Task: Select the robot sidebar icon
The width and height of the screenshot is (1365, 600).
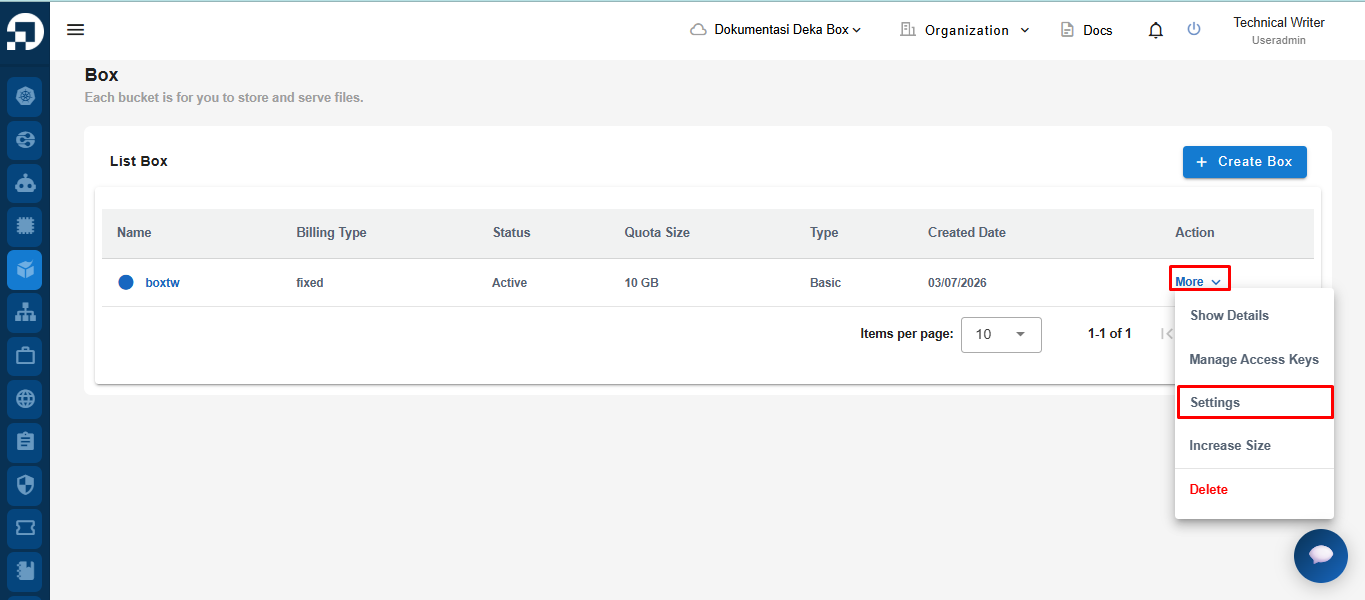Action: (25, 183)
